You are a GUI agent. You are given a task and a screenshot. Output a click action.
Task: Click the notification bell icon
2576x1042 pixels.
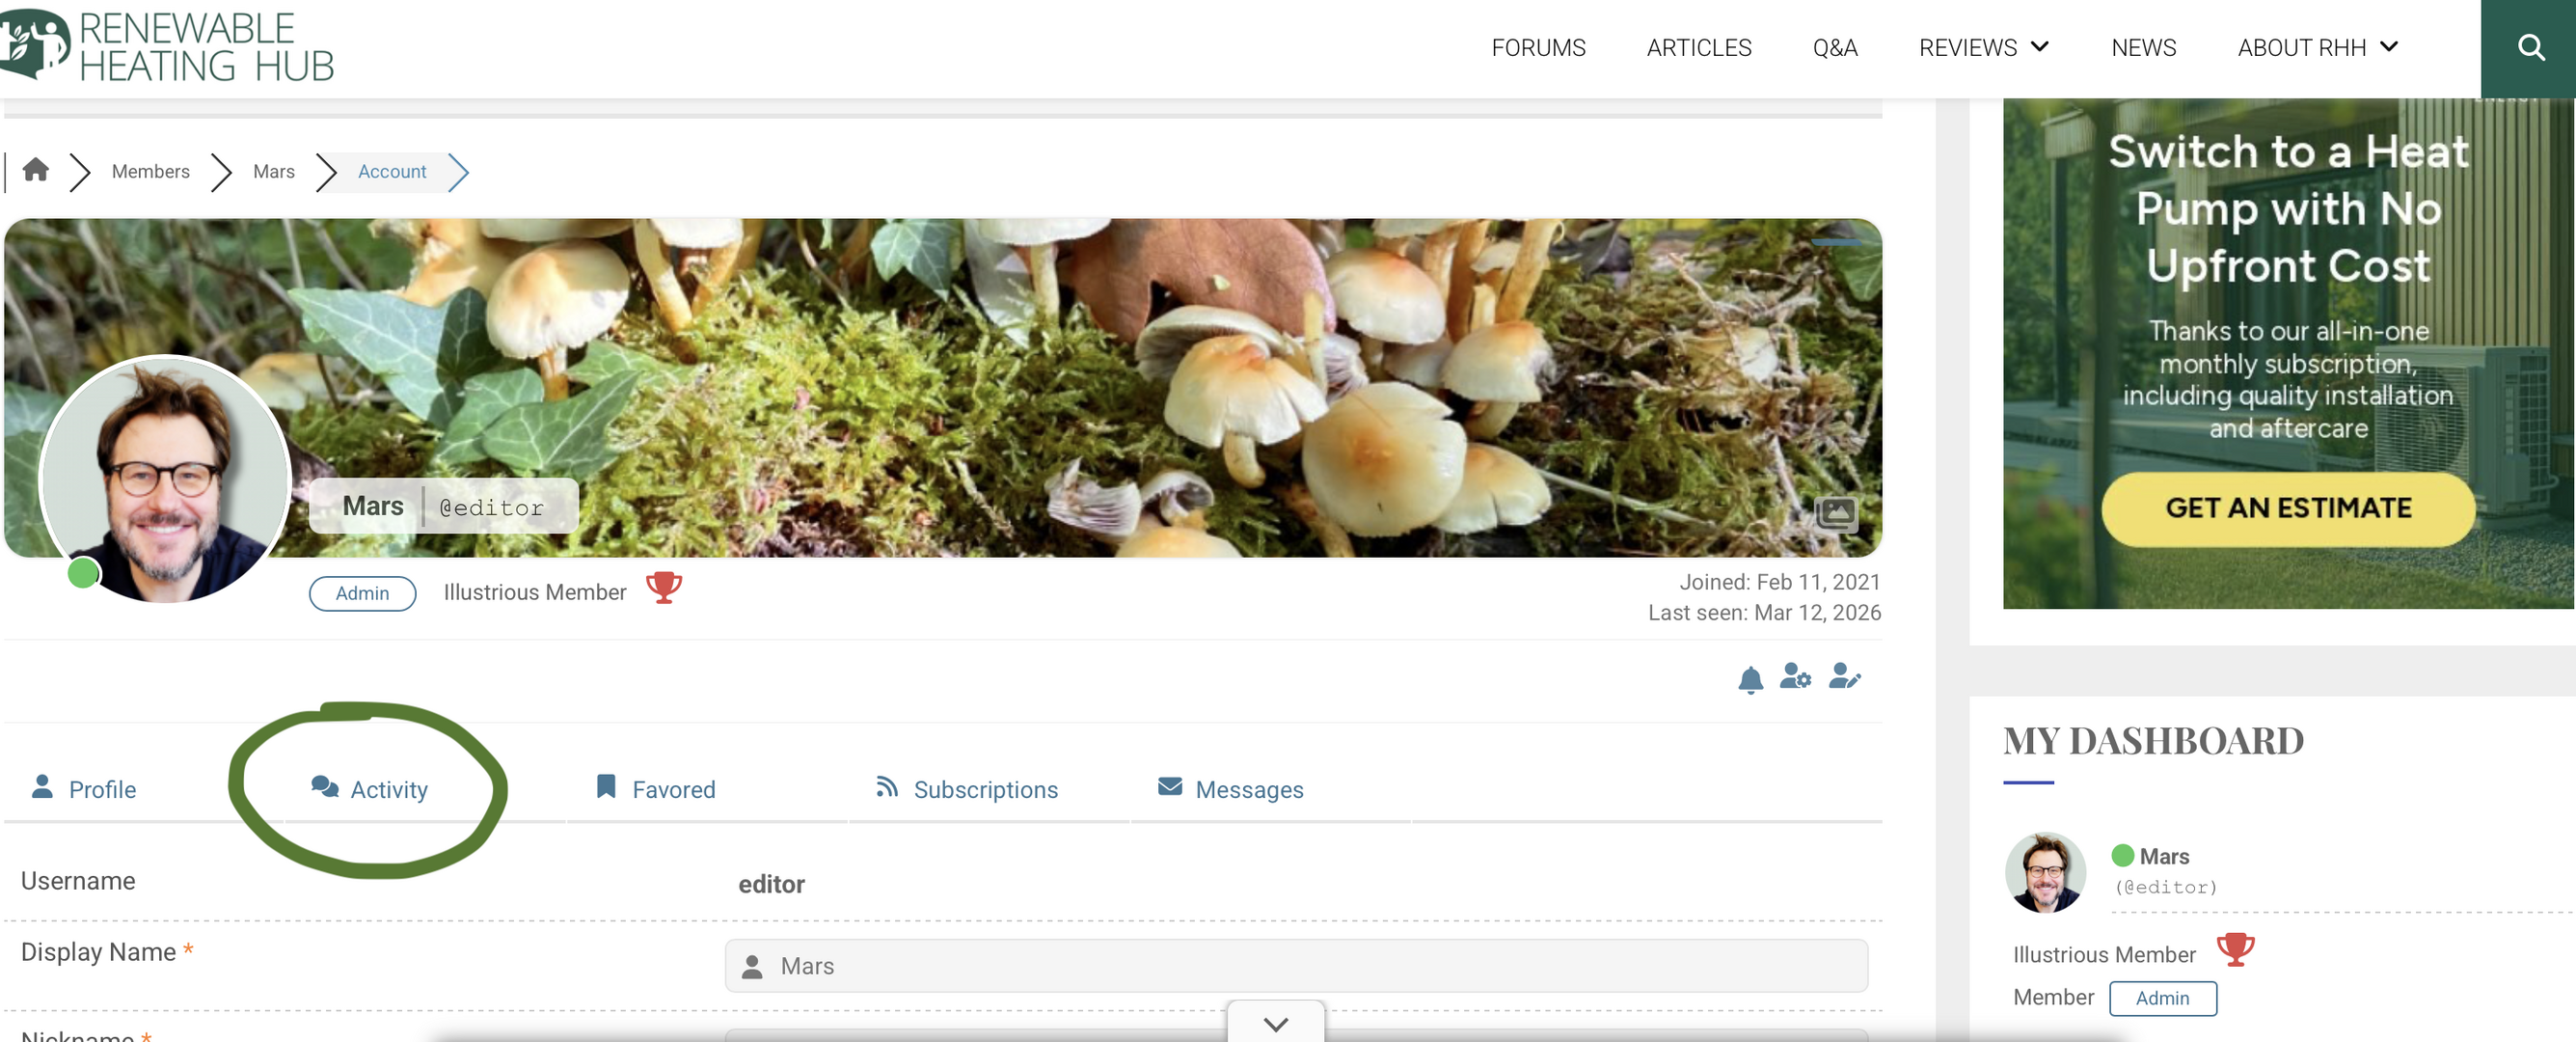(x=1749, y=679)
